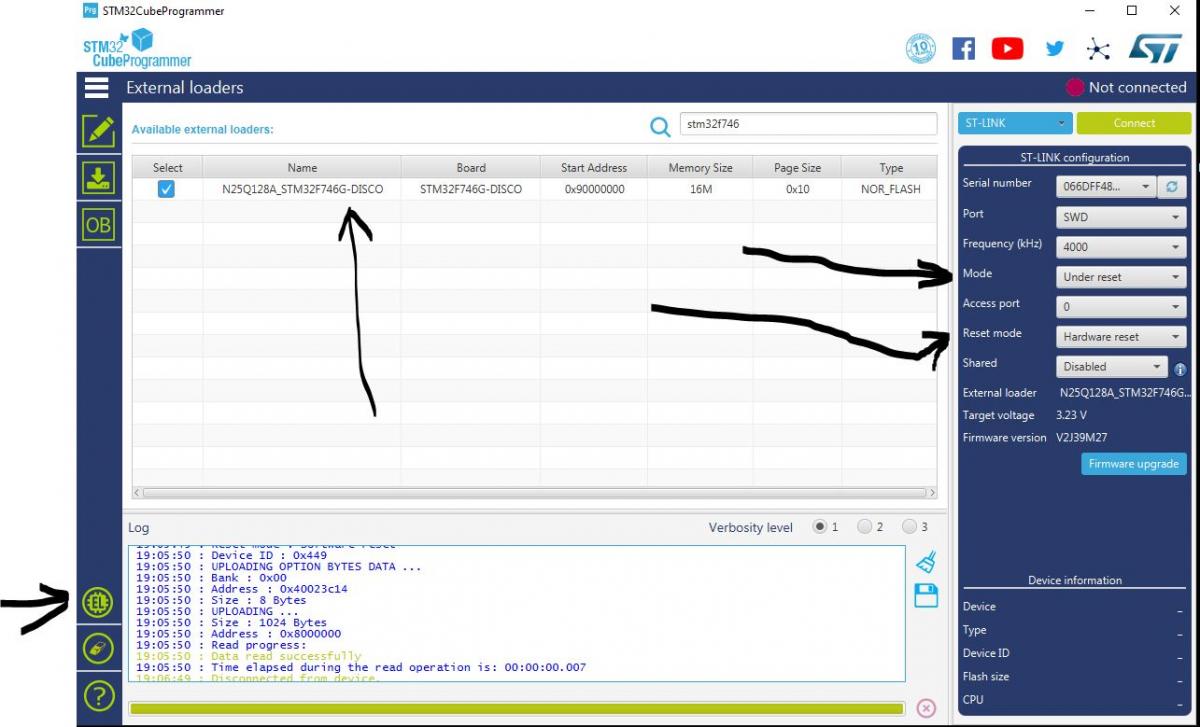Set verbosity level to 3
This screenshot has height=727, width=1200.
(910, 527)
